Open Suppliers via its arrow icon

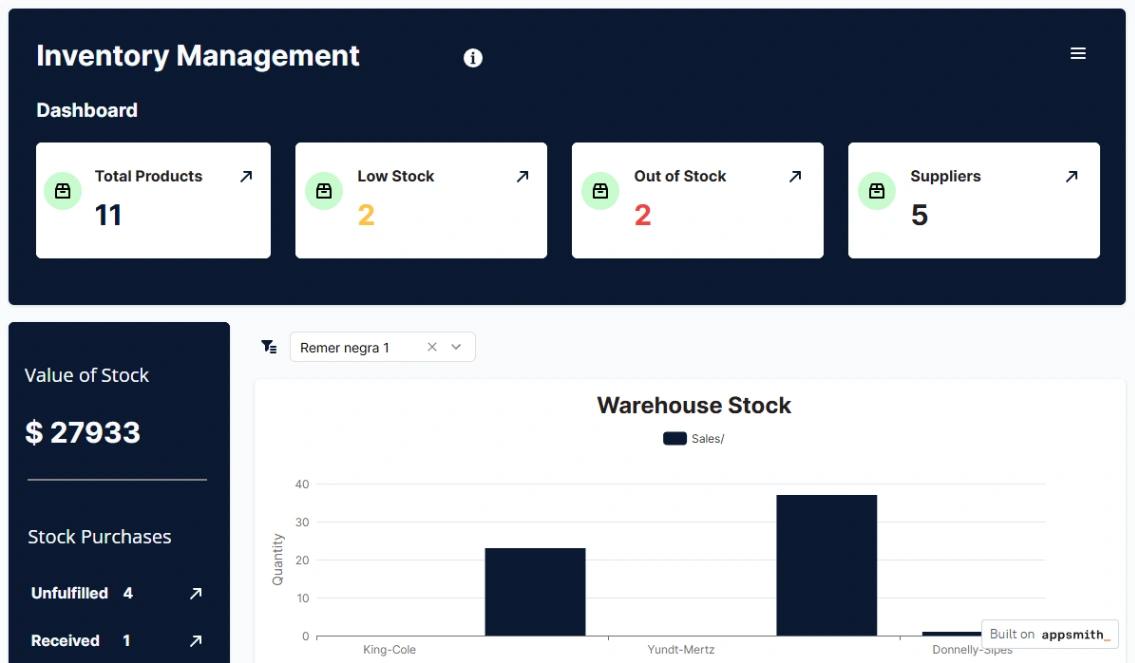tap(1071, 176)
